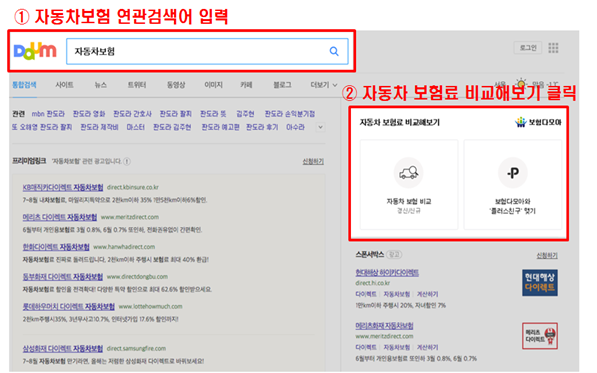597x373 pixels.
Task: Click the direct.samsungfire.com URL text
Action: [136, 348]
